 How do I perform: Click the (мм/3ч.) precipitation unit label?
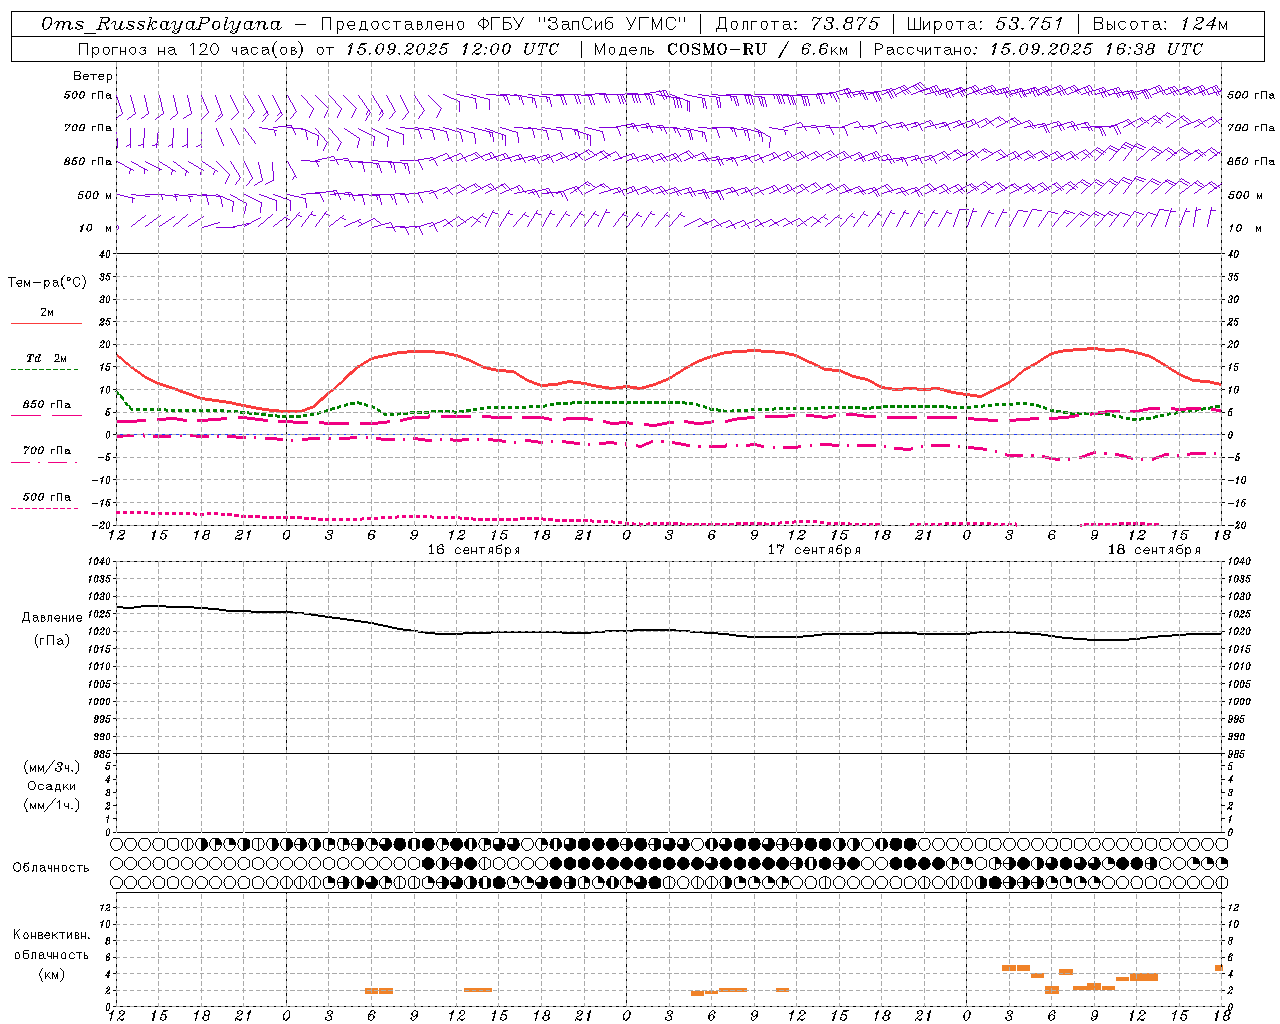(x=52, y=767)
